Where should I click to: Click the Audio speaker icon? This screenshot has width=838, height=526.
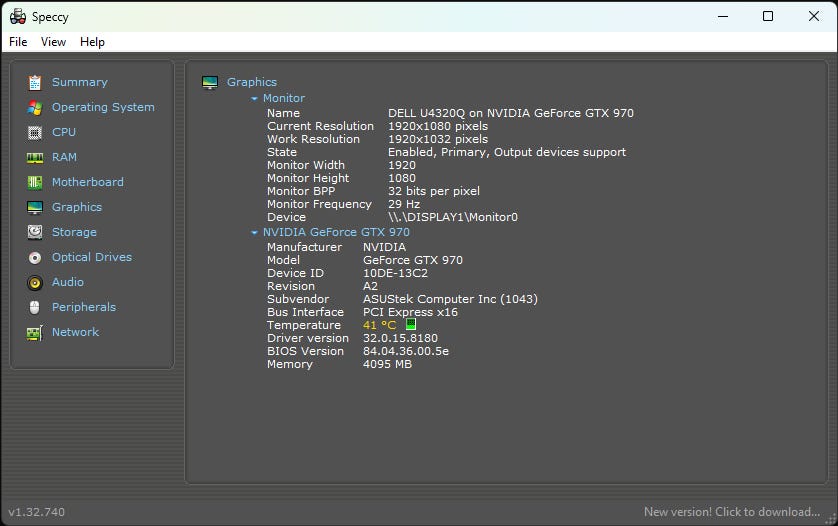(x=35, y=282)
